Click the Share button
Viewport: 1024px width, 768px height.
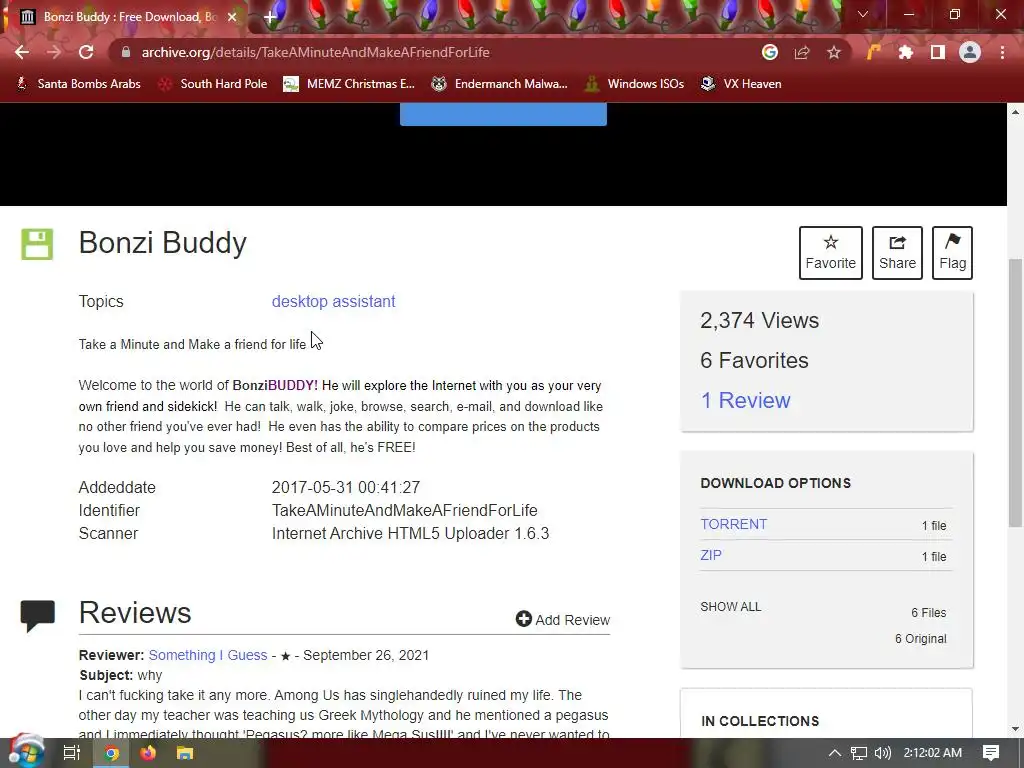[897, 253]
